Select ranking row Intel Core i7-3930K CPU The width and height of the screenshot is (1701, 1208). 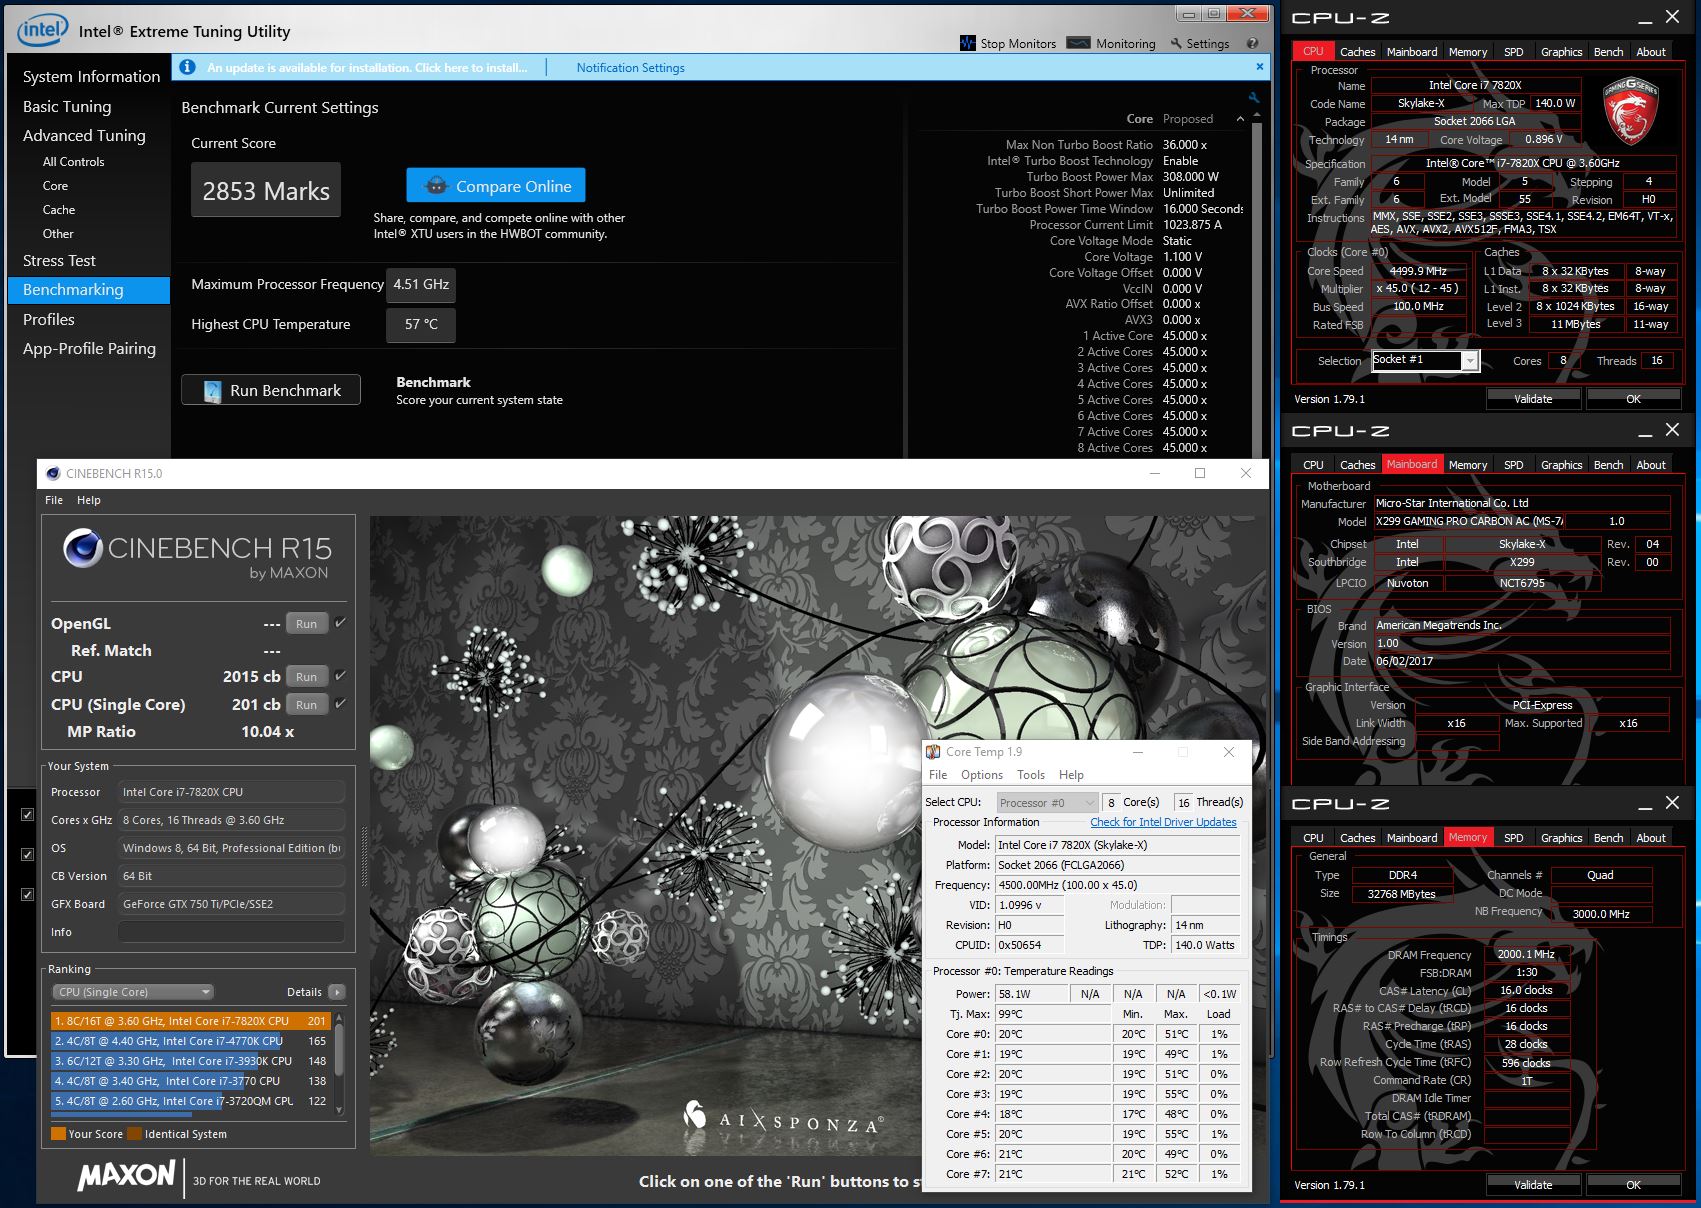[191, 1061]
